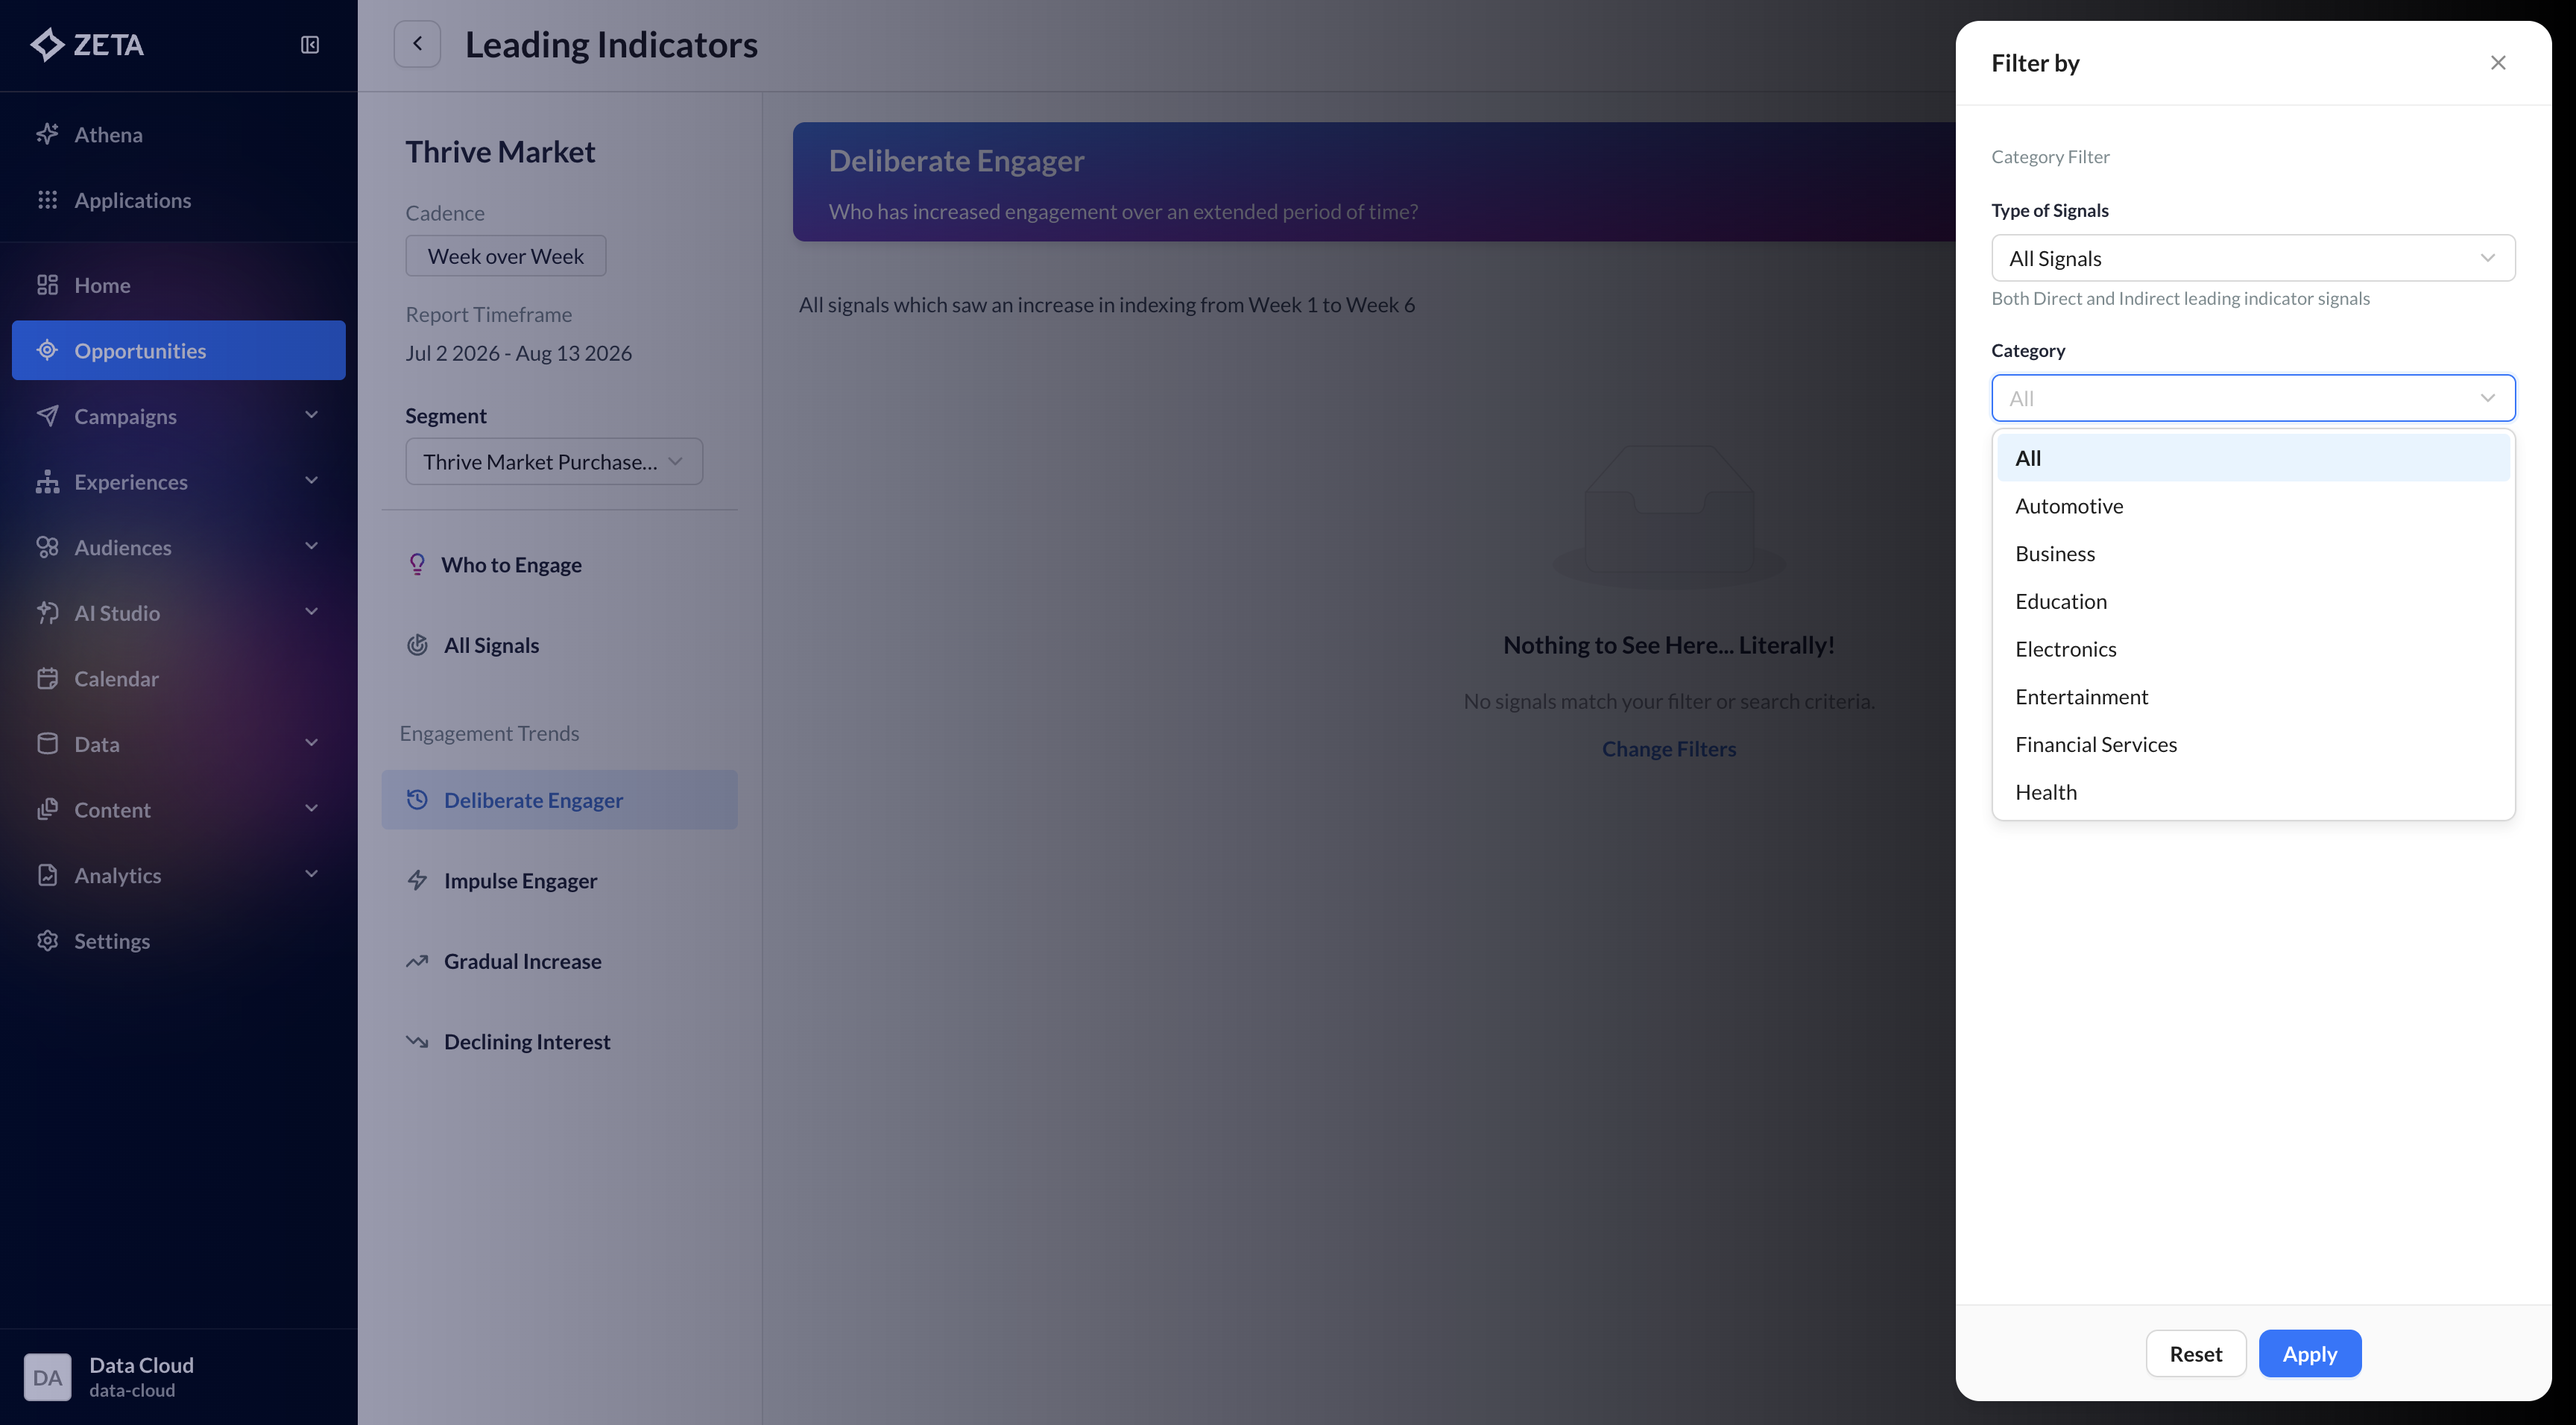Expand the AI Studio submenu chevron
Screen dimensions: 2576x1425
pyautogui.click(x=311, y=612)
